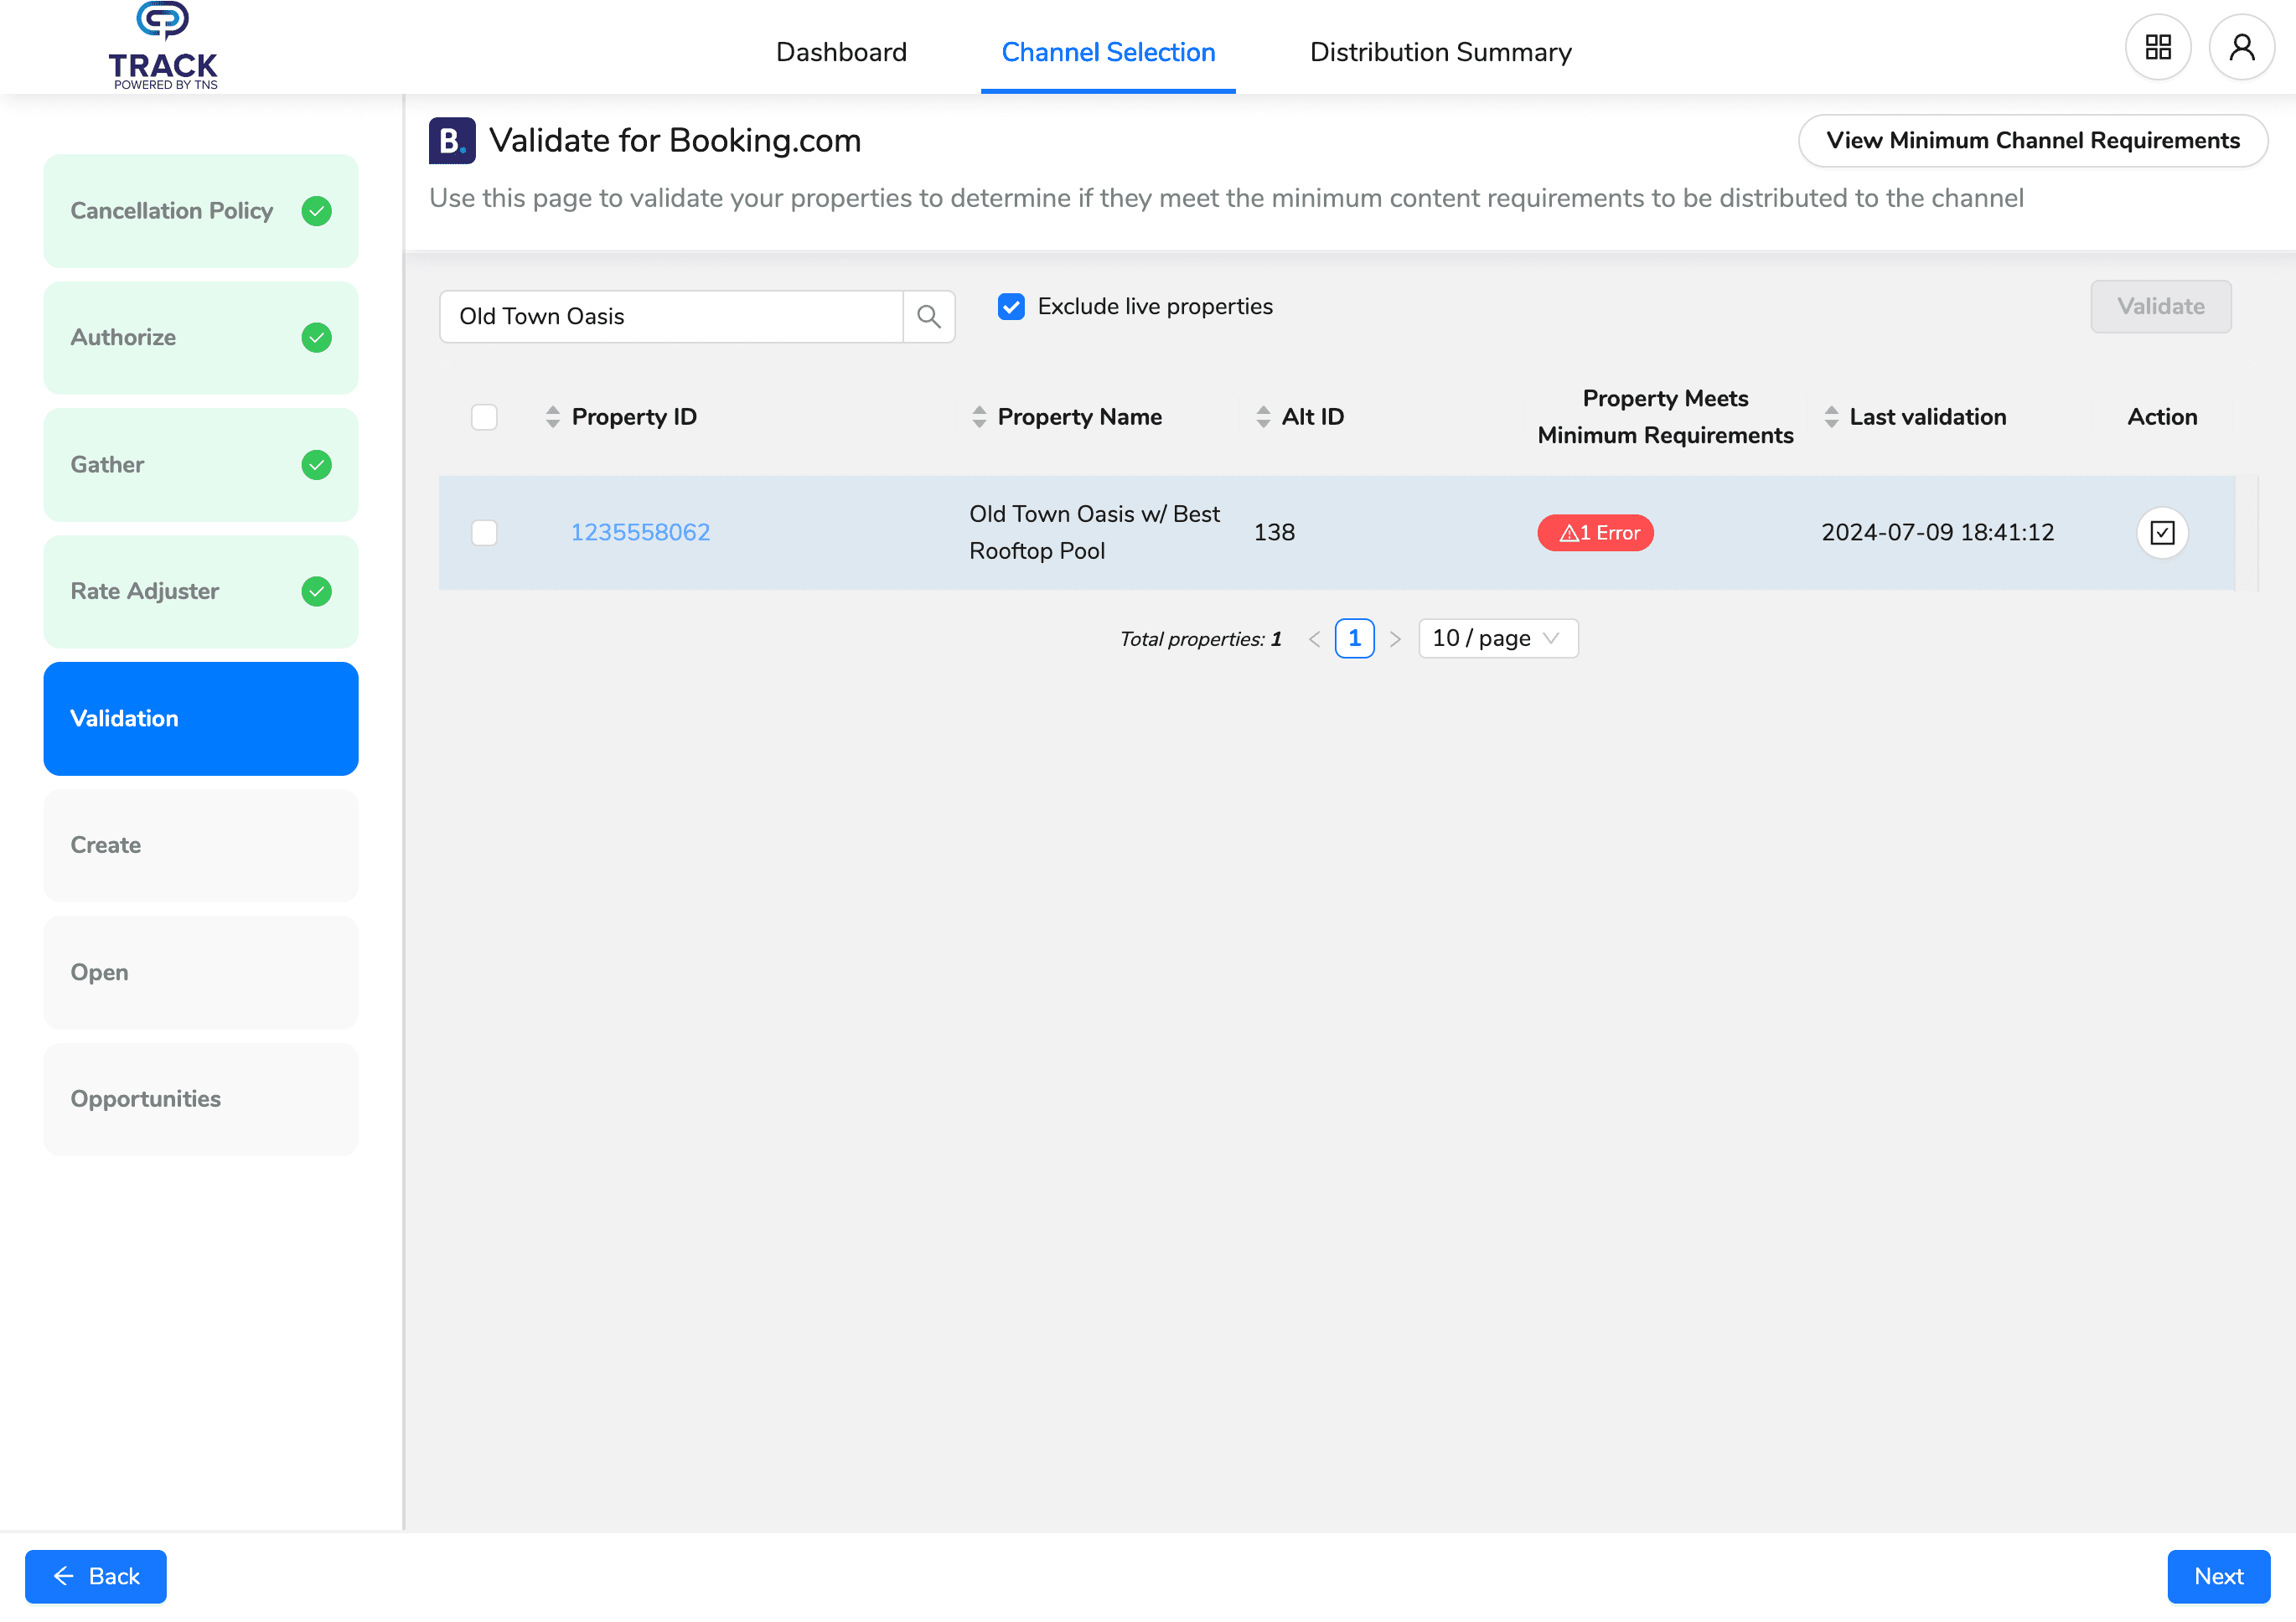Go to the Authorize step
The image size is (2296, 1622).
coord(201,338)
